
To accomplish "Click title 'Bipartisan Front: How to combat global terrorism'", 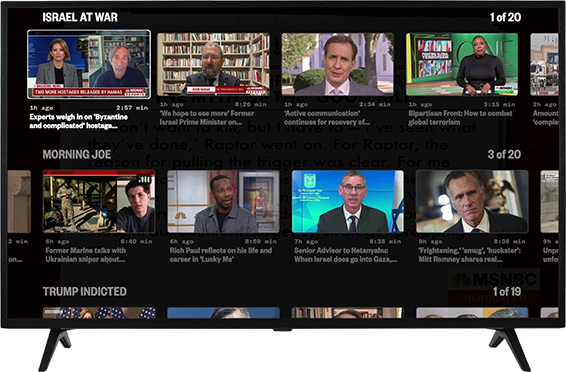I will pyautogui.click(x=460, y=118).
